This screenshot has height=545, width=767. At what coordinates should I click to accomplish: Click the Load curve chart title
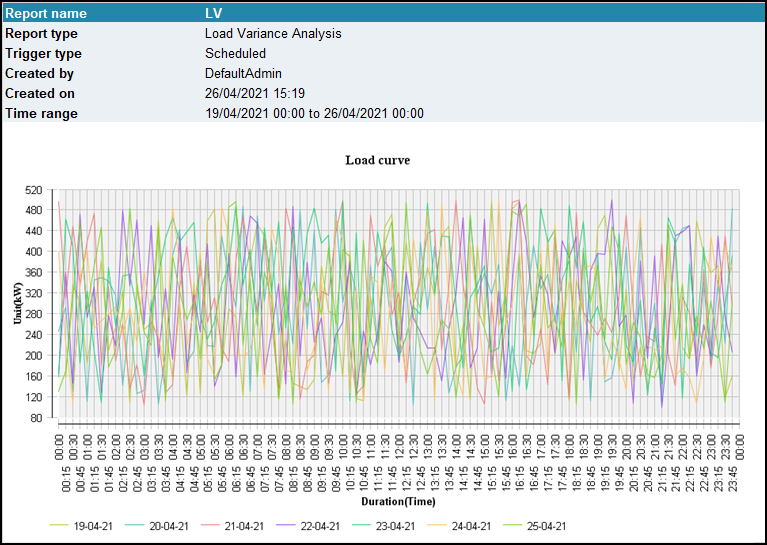click(x=377, y=160)
